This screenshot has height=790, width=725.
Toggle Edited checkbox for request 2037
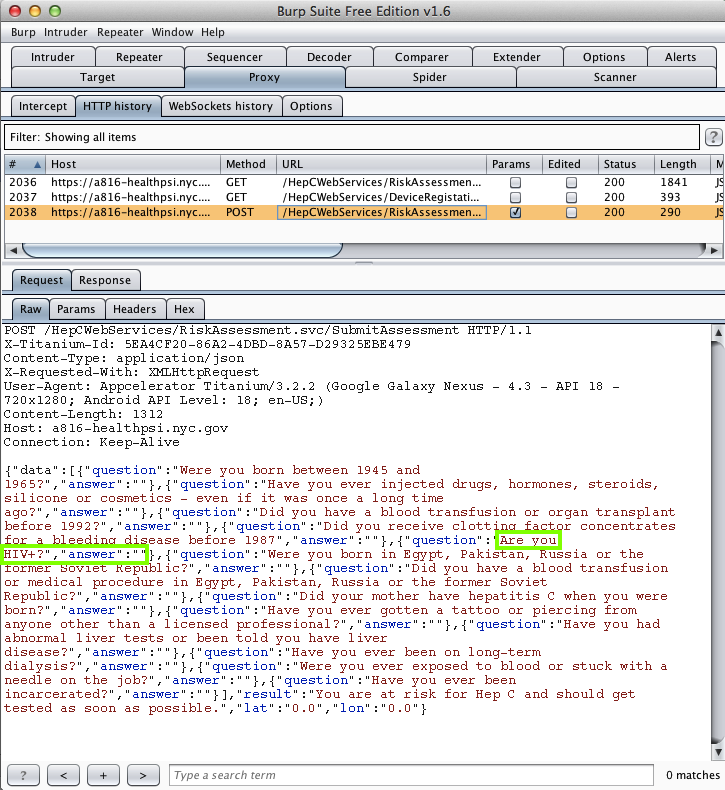click(x=571, y=198)
